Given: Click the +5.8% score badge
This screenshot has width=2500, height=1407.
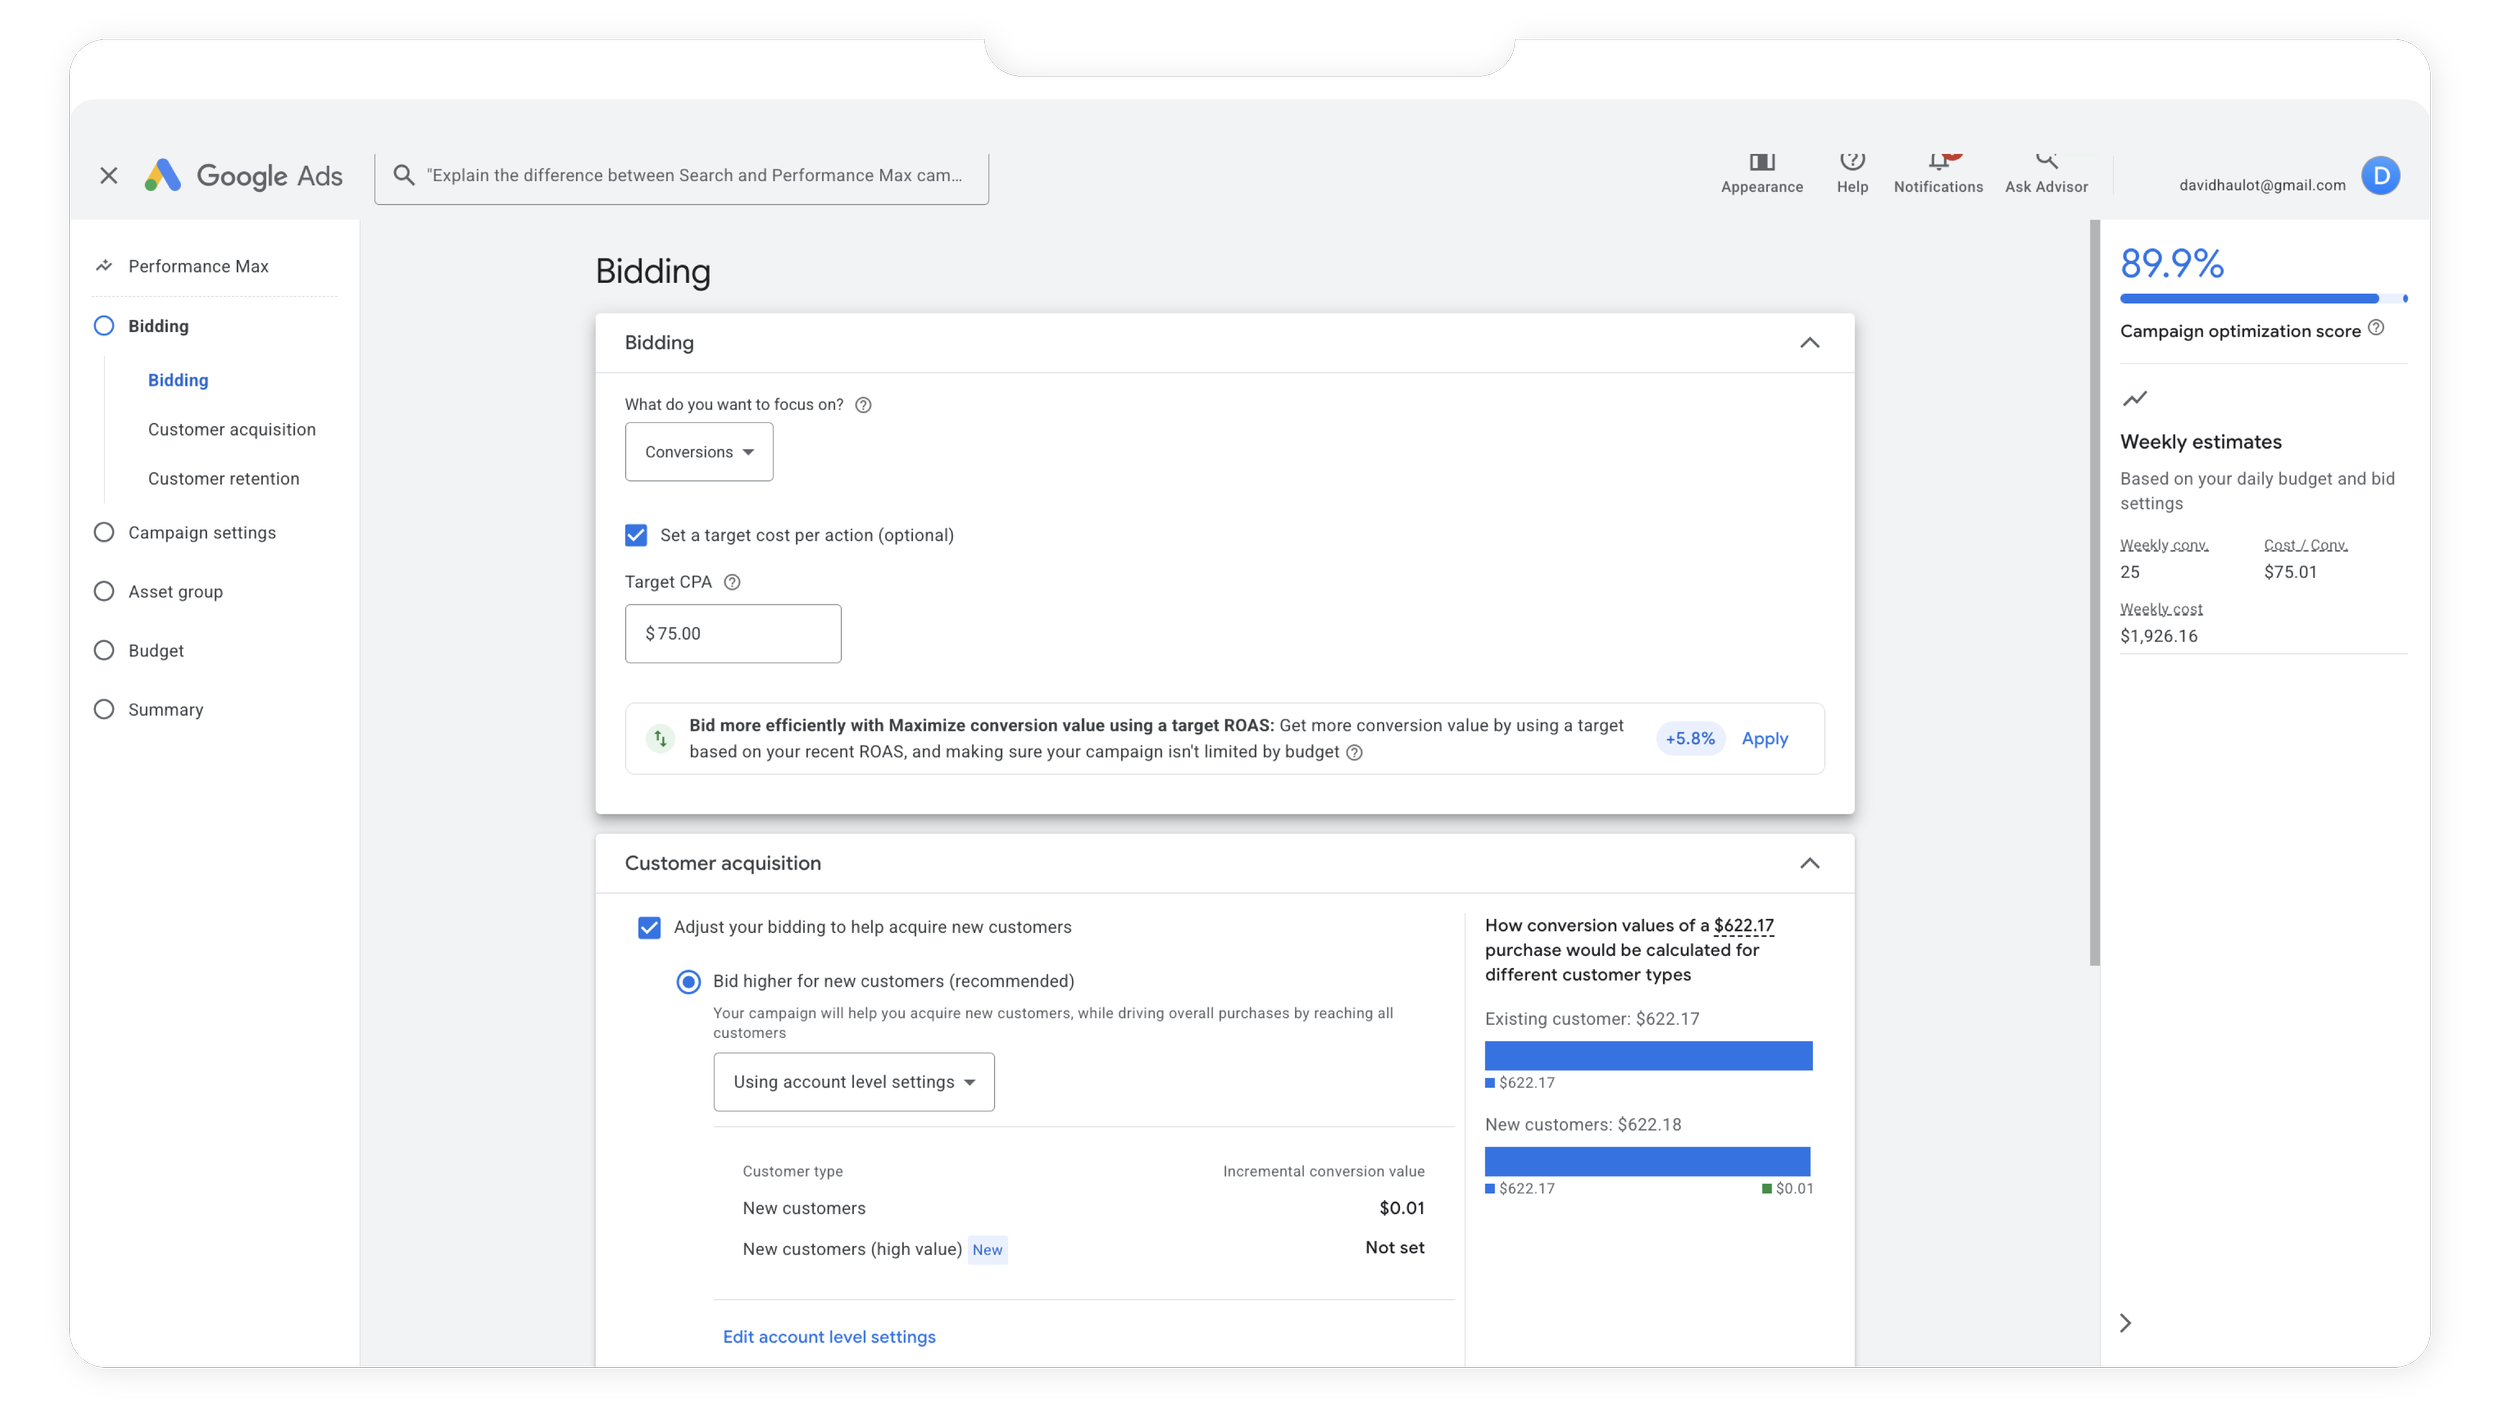Looking at the screenshot, I should [1690, 739].
